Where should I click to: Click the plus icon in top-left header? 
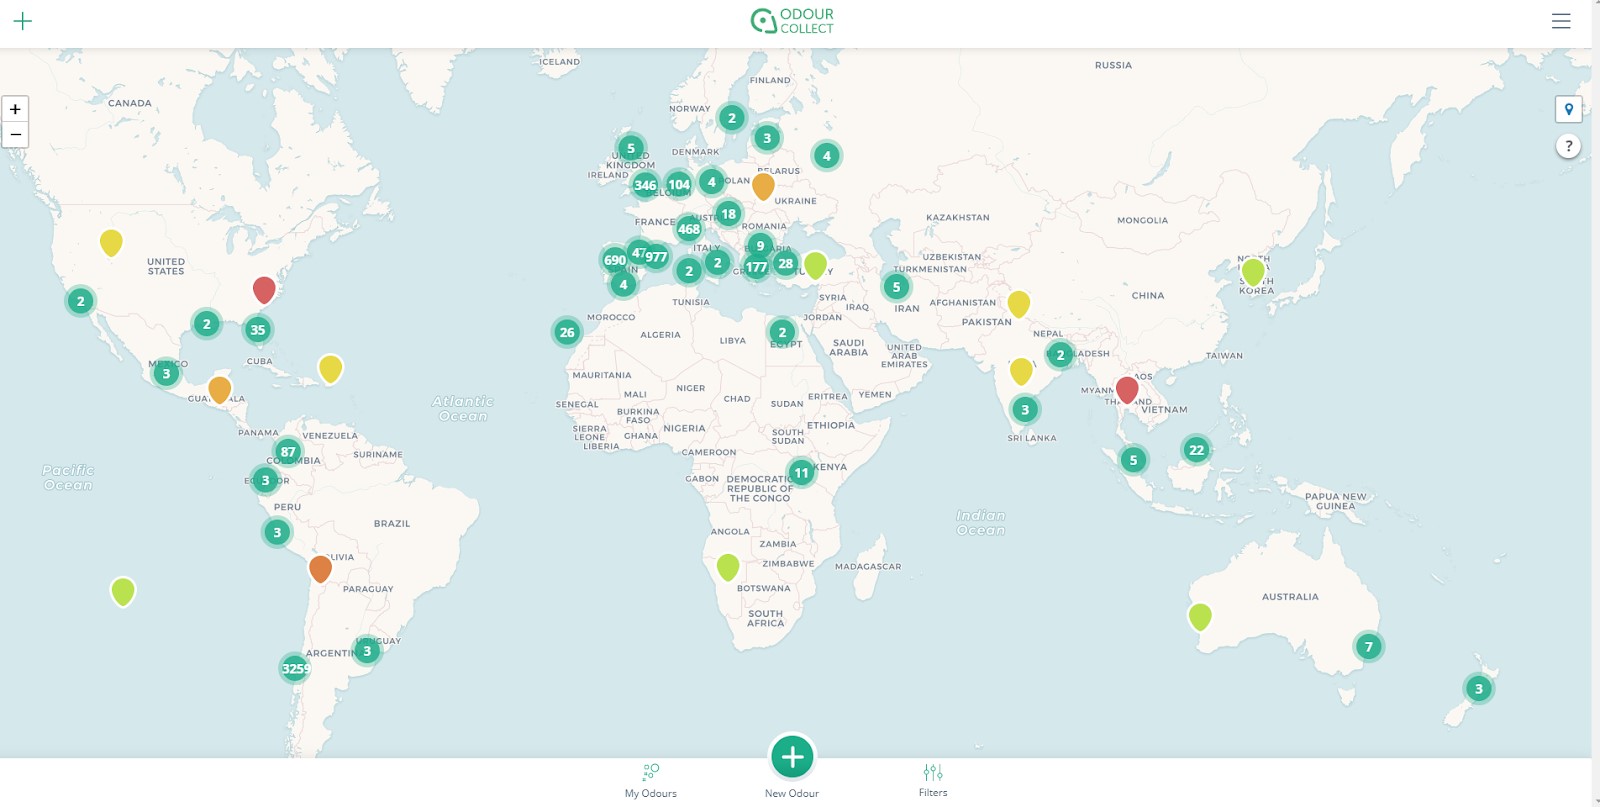[x=23, y=21]
